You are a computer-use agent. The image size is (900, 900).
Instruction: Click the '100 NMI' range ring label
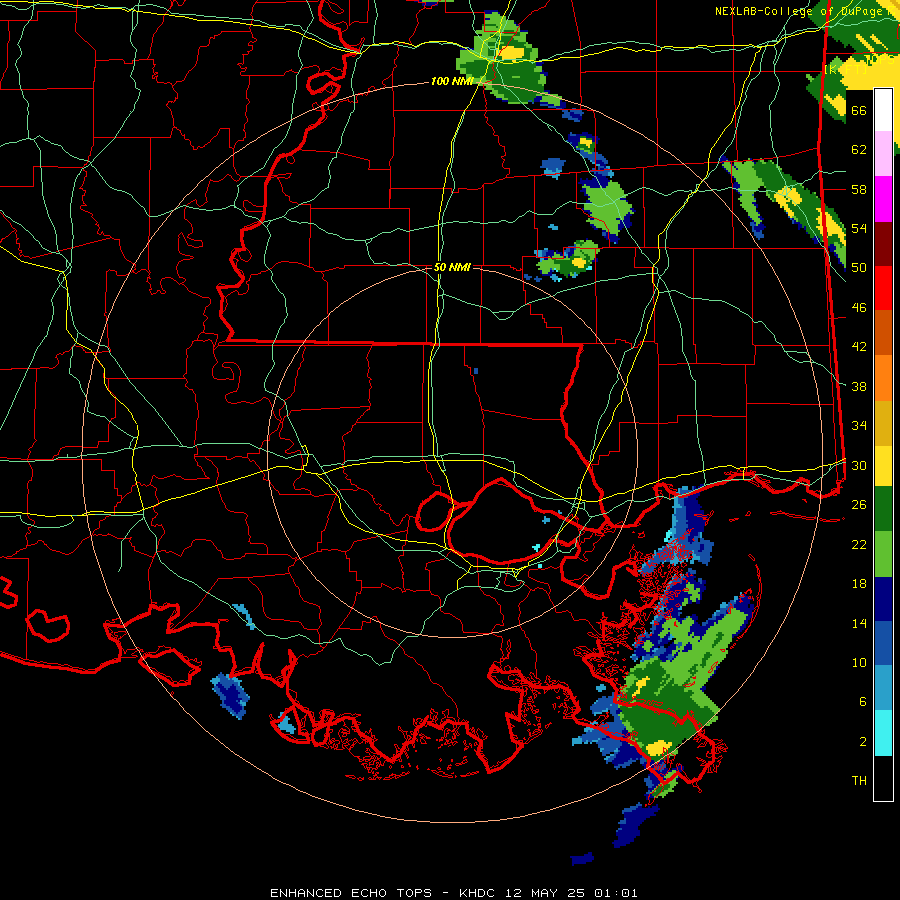click(x=452, y=82)
